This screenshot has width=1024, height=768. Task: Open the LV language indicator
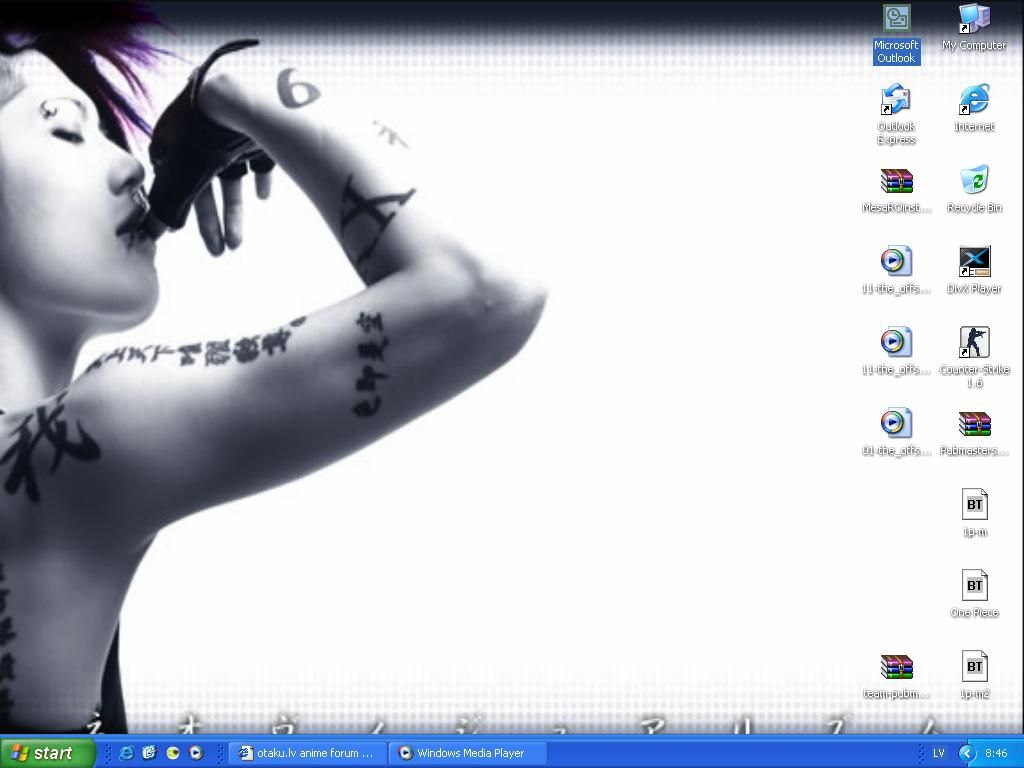pos(938,753)
